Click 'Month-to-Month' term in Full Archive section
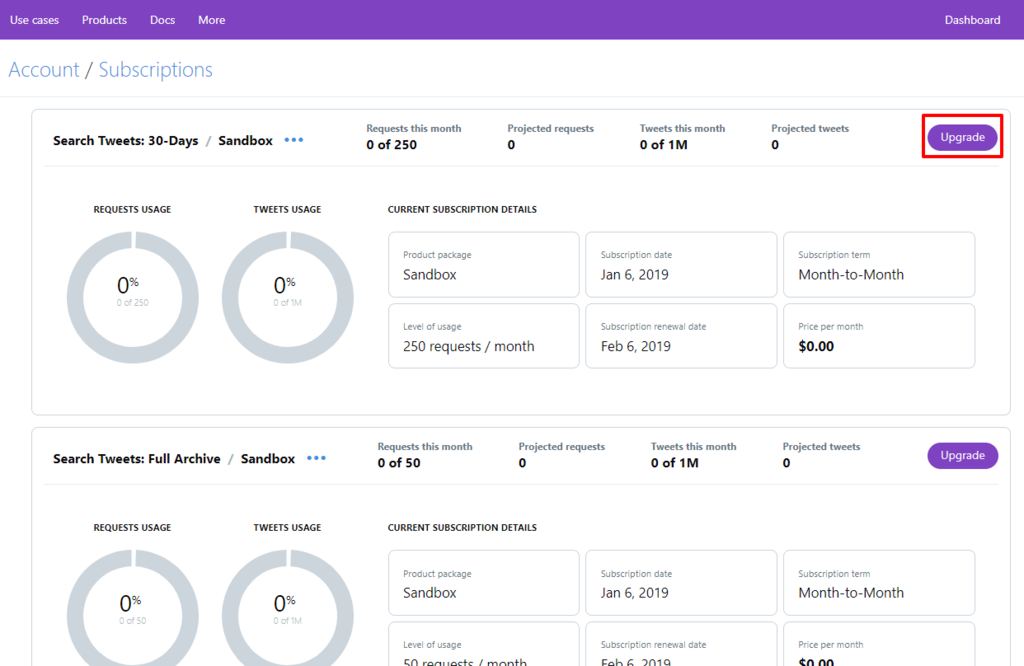The width and height of the screenshot is (1024, 666). pyautogui.click(x=851, y=592)
